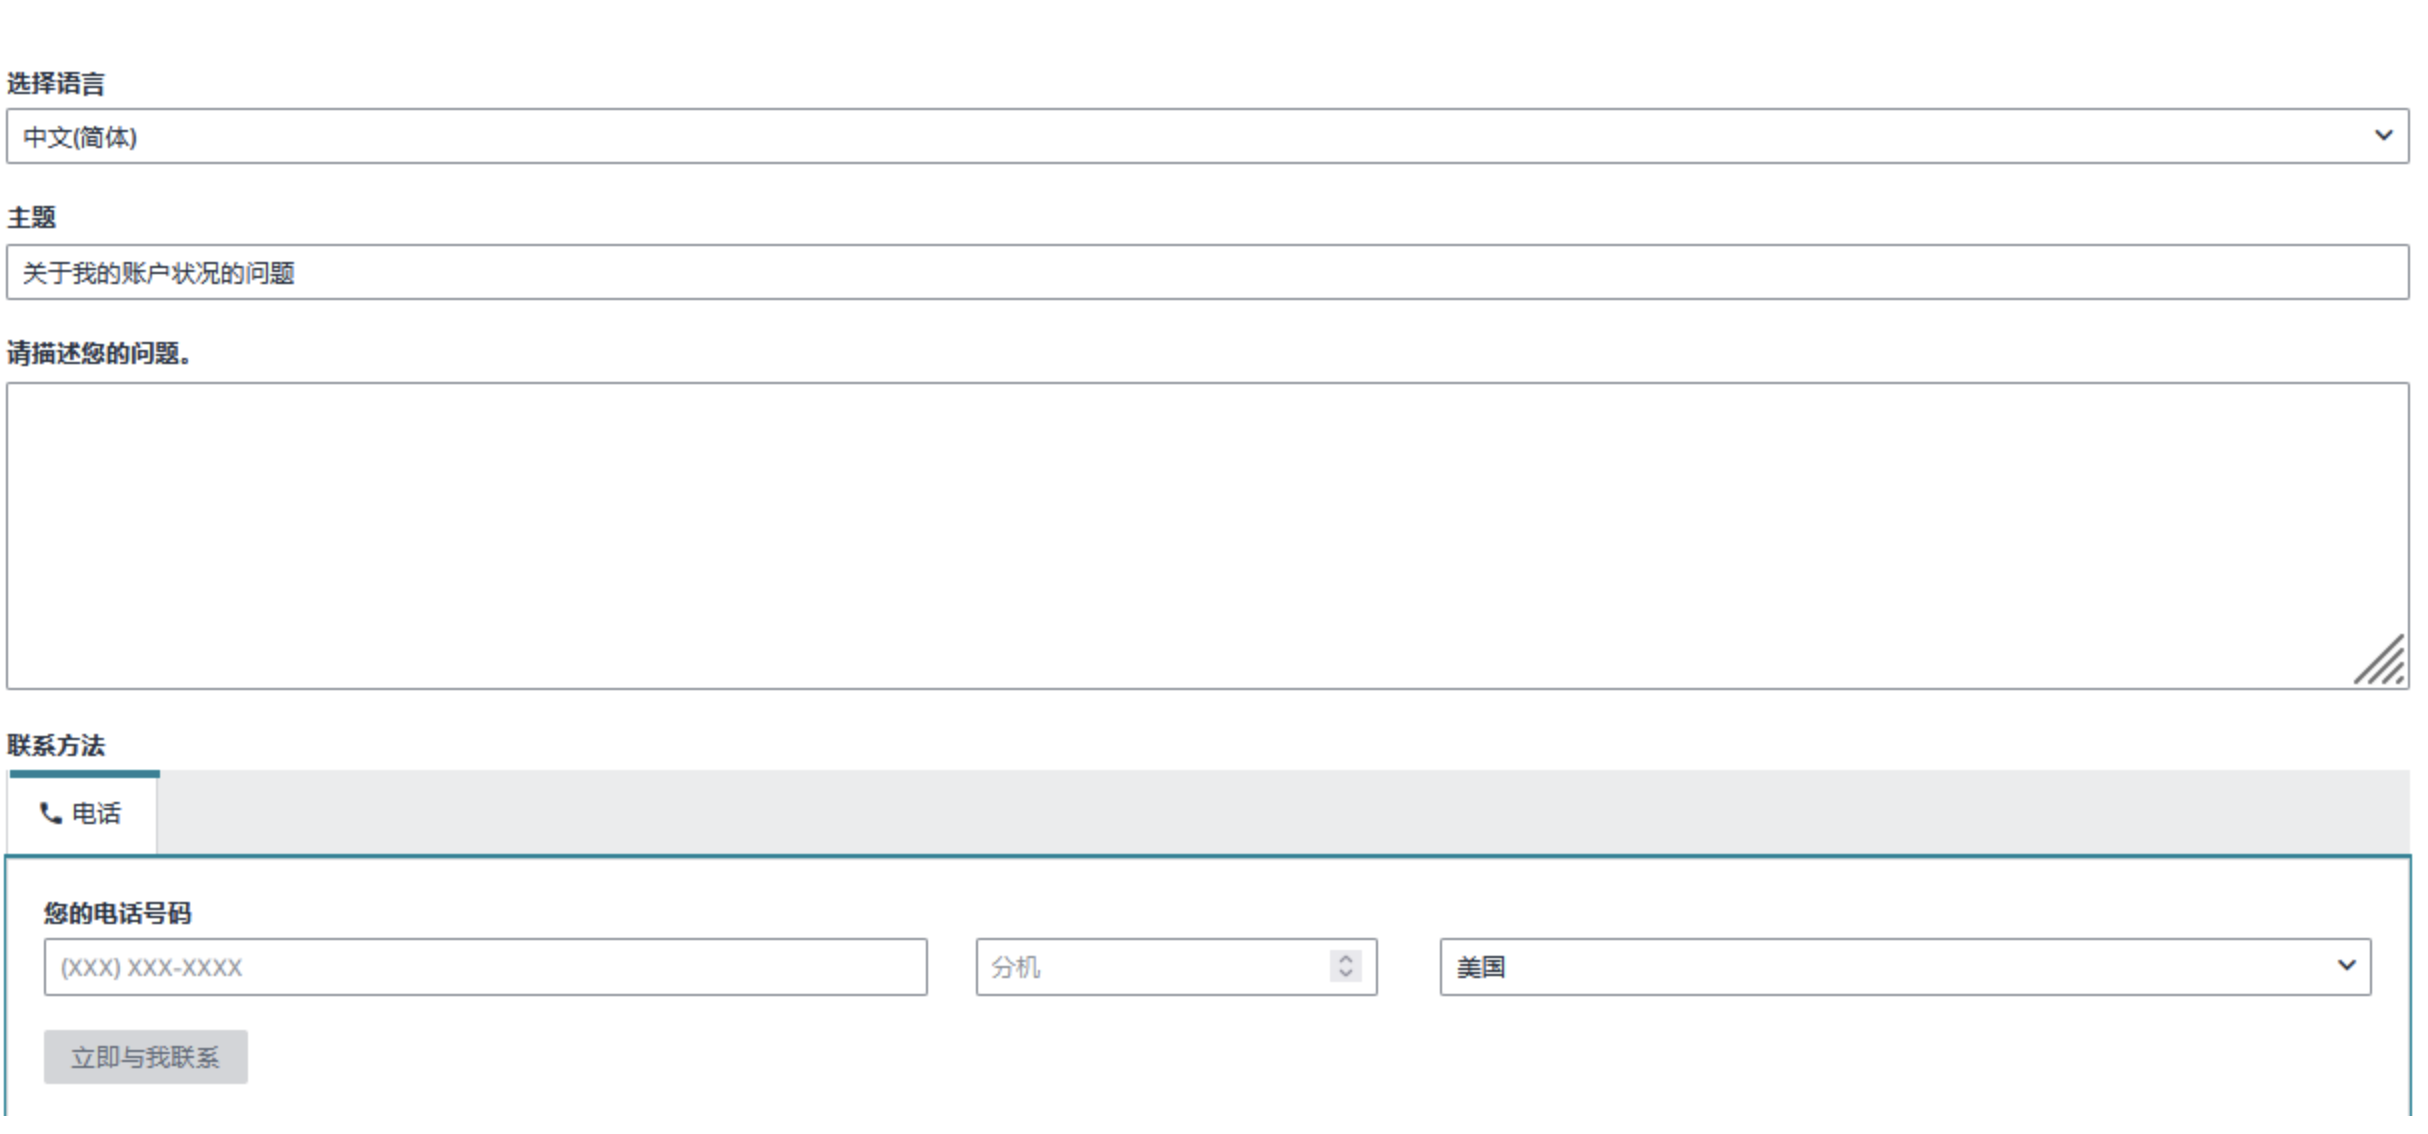
Task: Click the 立即与我联系 button
Action: (146, 1057)
